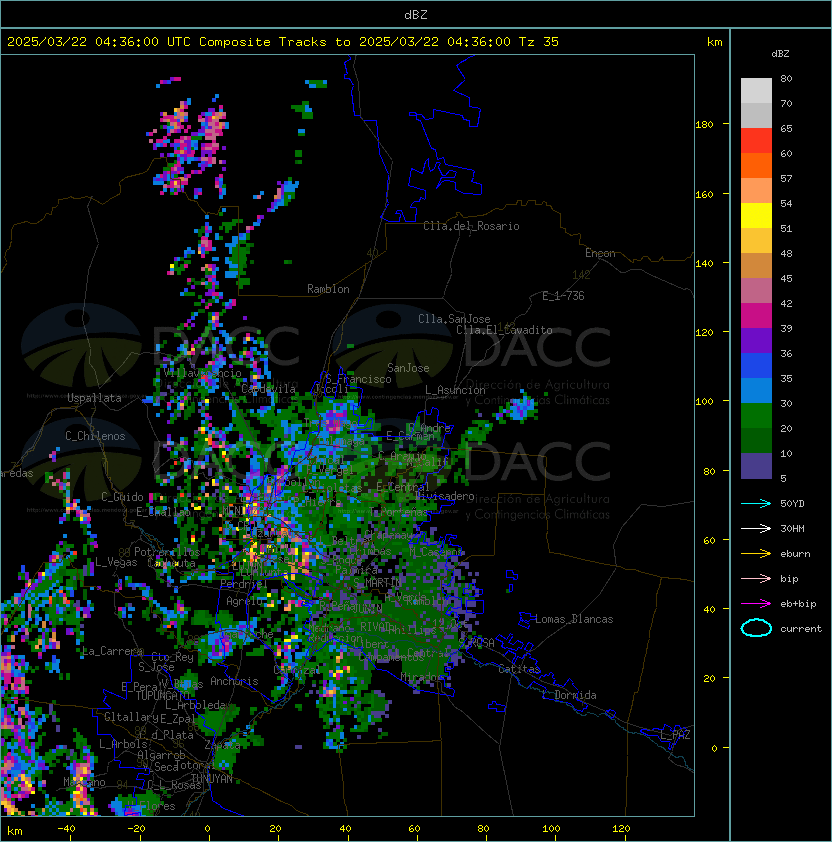The height and width of the screenshot is (842, 832).
Task: Pick the dark green 20 dBZ swatch
Action: tap(756, 440)
